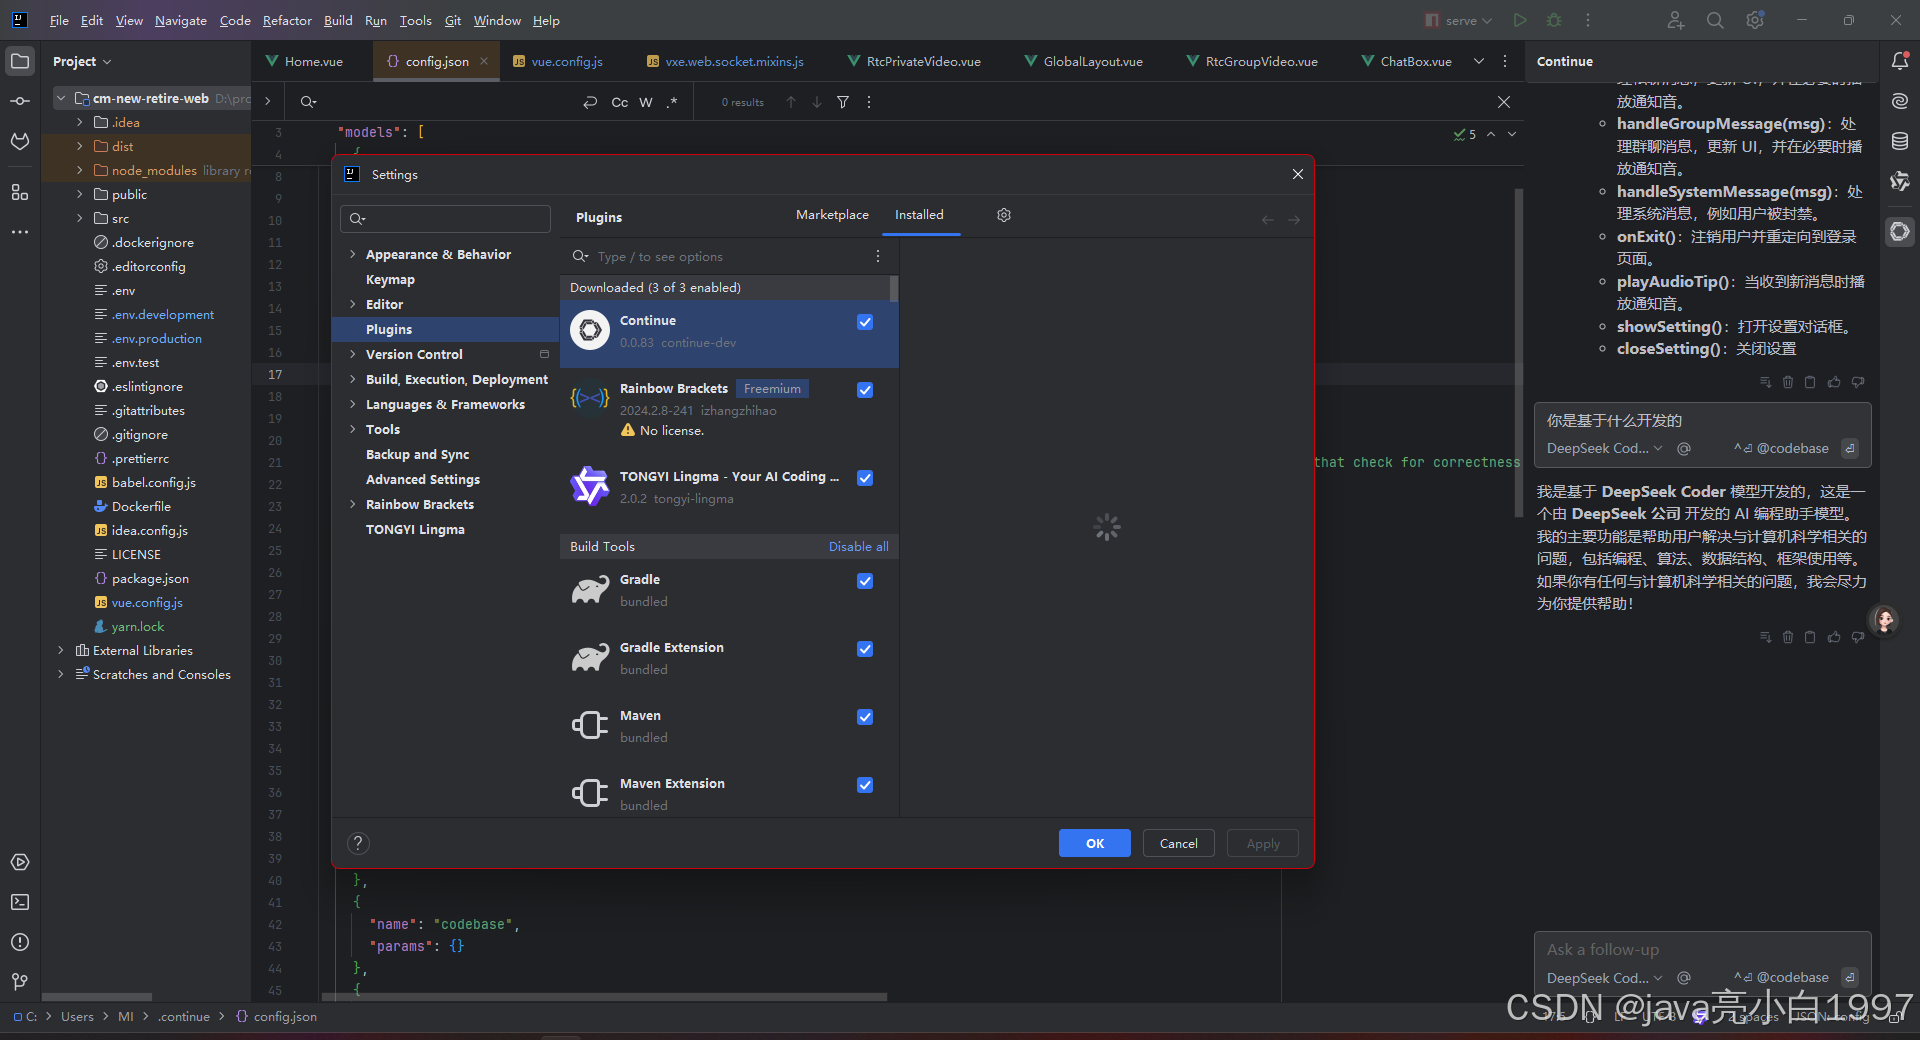Open the Git tool window icon
Screen dimensions: 1920x1040
20,982
